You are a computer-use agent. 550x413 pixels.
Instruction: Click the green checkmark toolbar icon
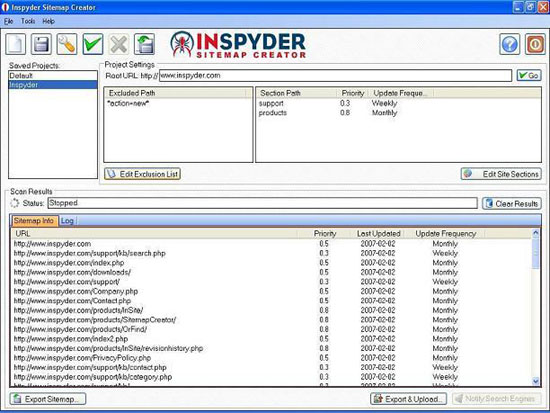(93, 44)
